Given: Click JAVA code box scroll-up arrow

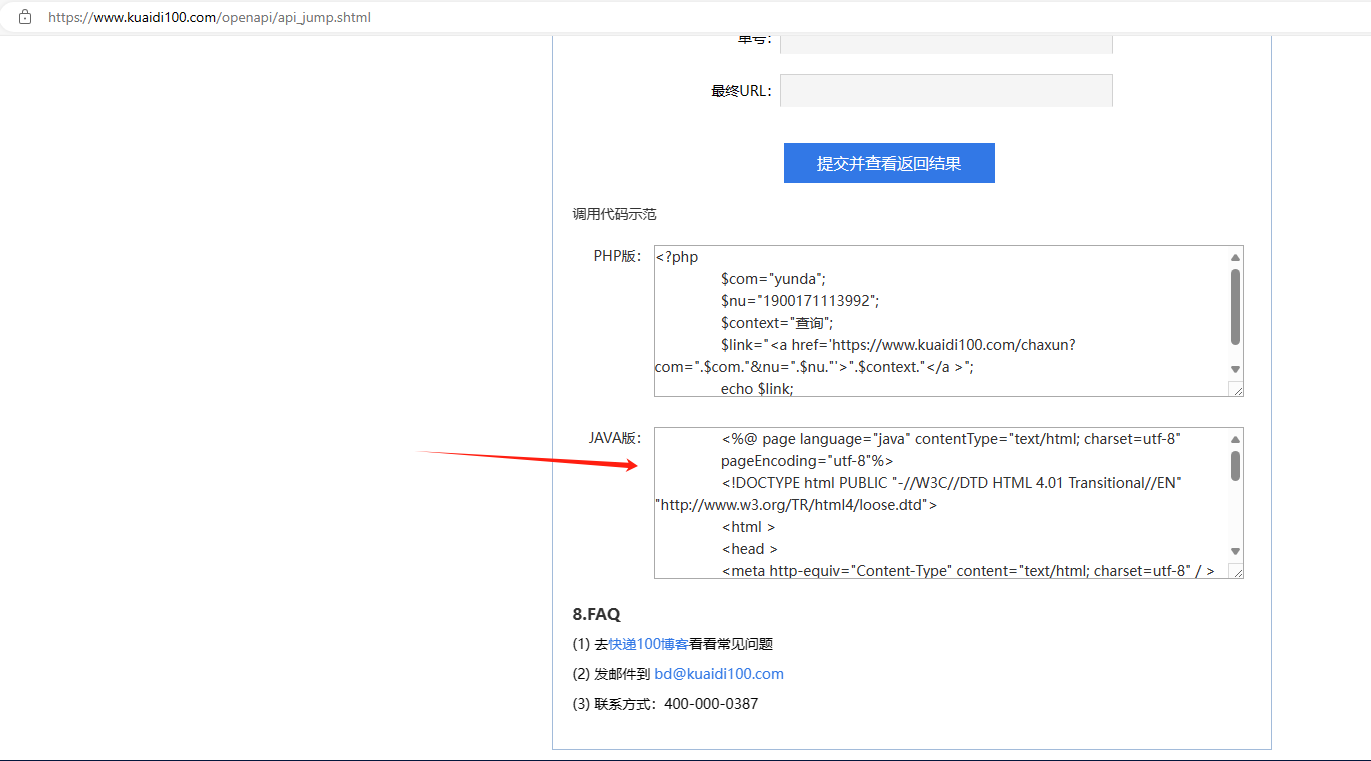Looking at the screenshot, I should pyautogui.click(x=1235, y=440).
